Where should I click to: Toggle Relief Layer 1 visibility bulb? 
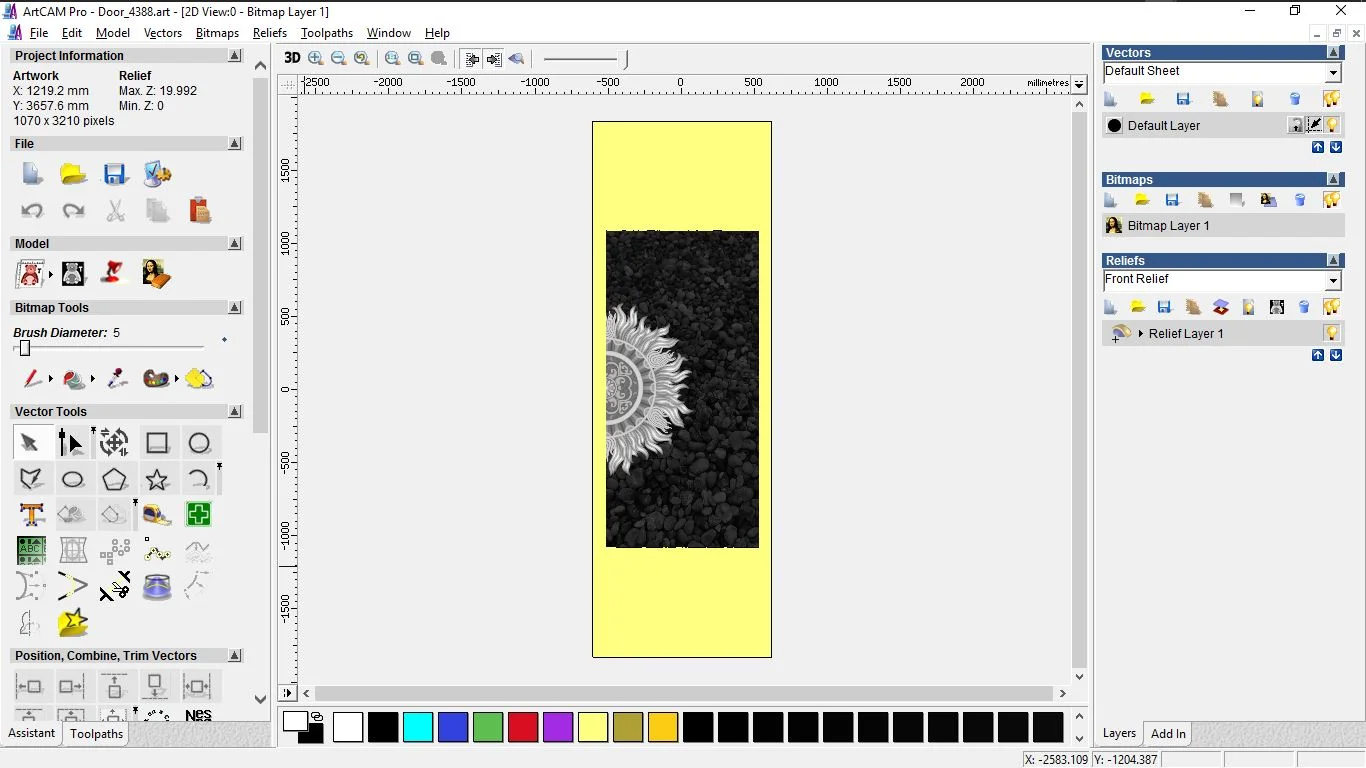point(1331,333)
